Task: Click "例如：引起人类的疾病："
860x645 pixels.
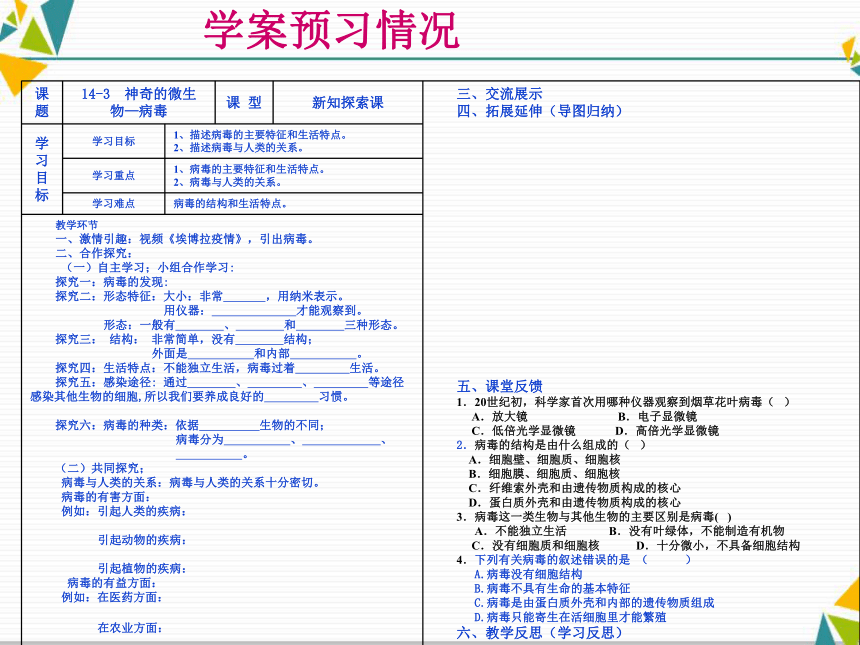Action: [x=124, y=511]
